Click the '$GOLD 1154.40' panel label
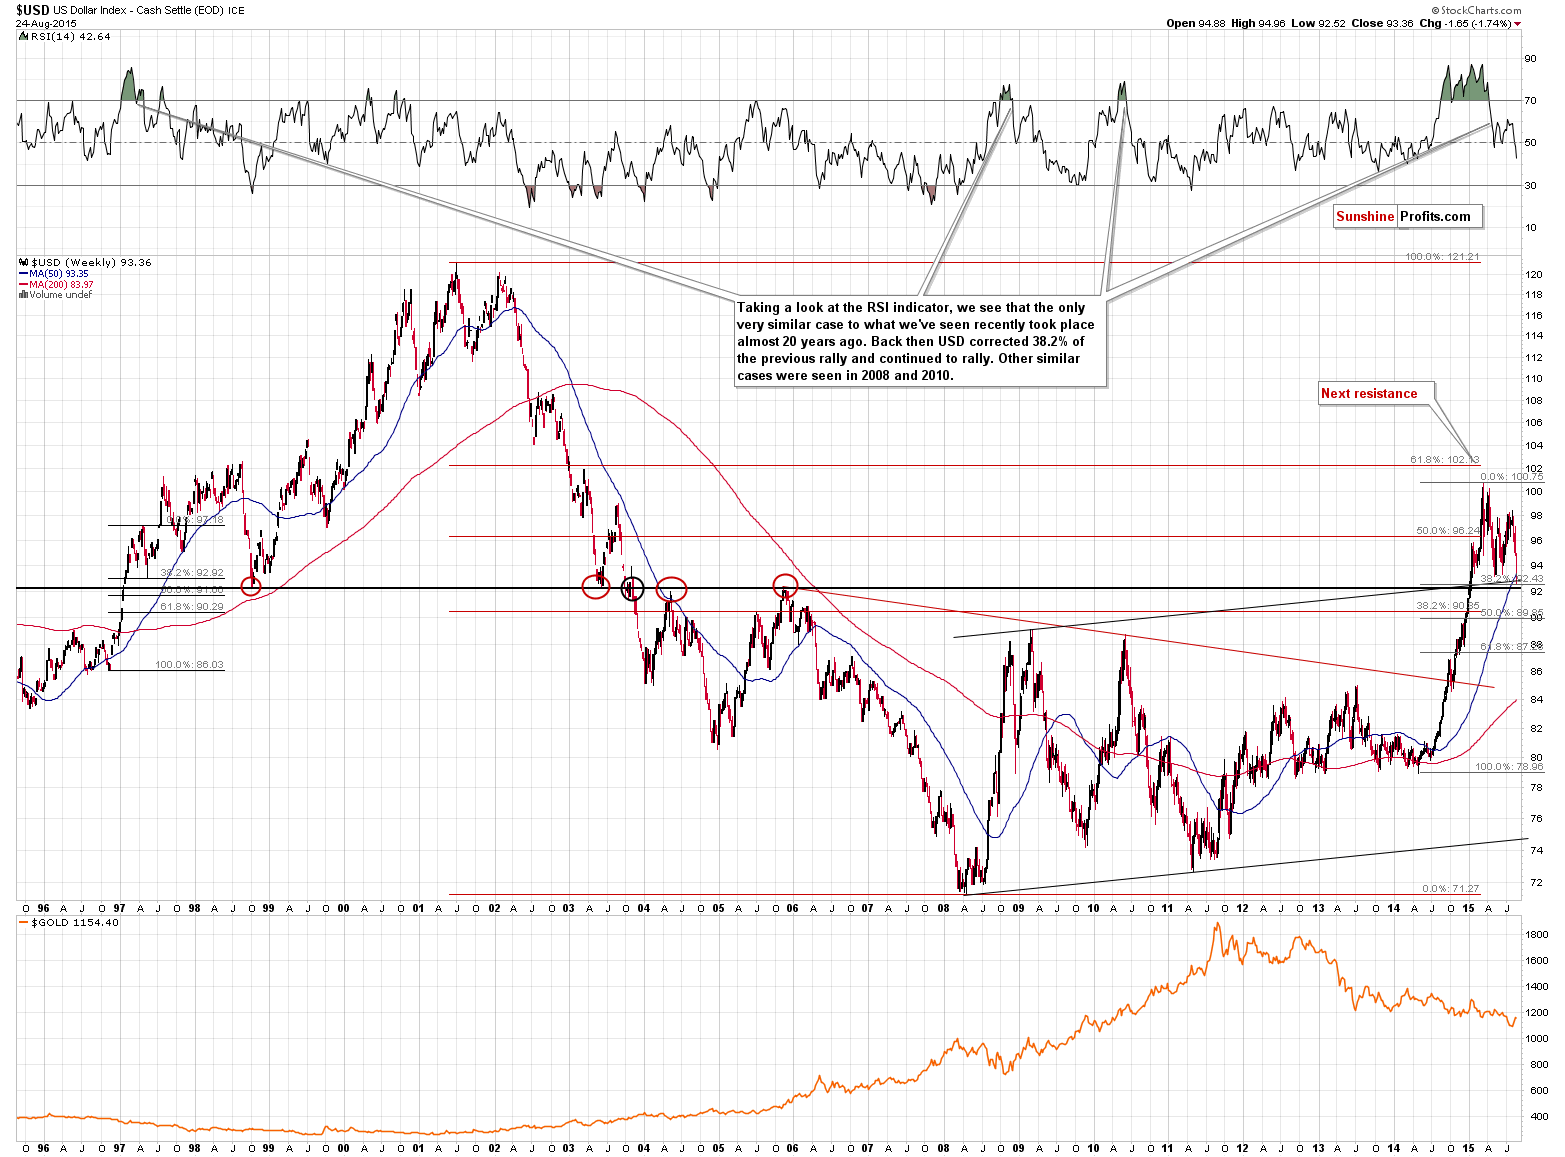The height and width of the screenshot is (1157, 1565). (x=75, y=922)
